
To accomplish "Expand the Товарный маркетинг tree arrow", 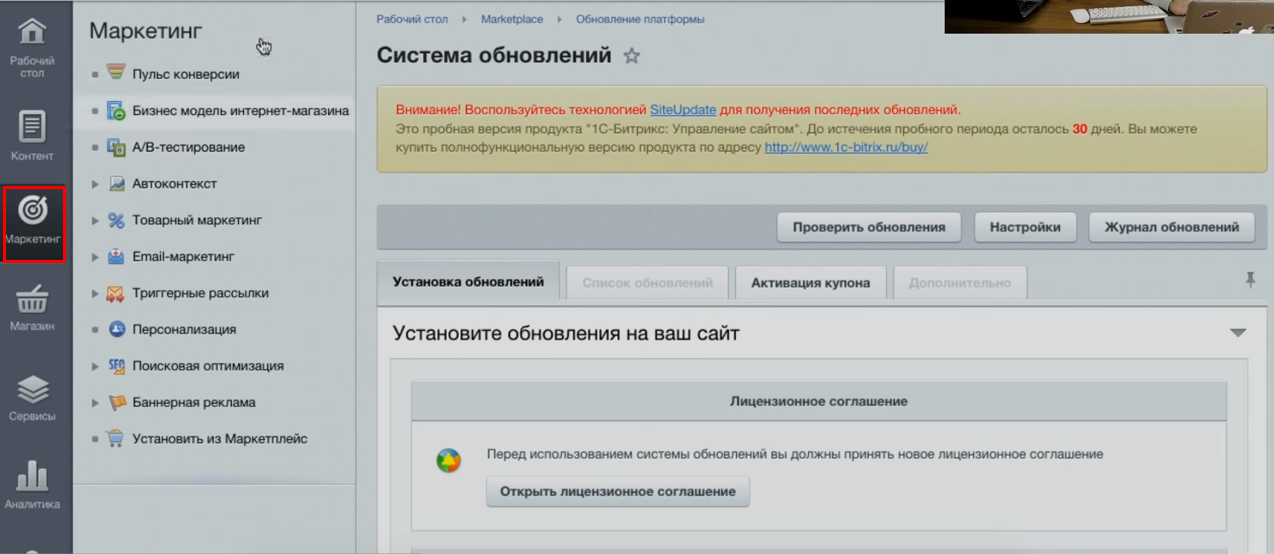I will coord(96,221).
